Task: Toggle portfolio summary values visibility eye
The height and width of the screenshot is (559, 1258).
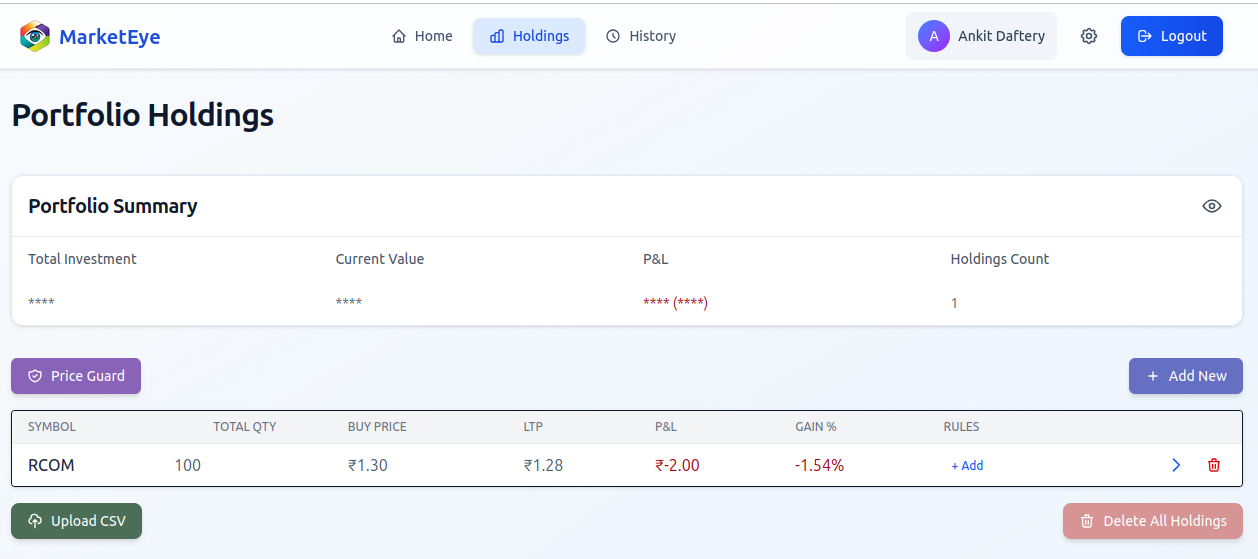Action: click(1211, 206)
